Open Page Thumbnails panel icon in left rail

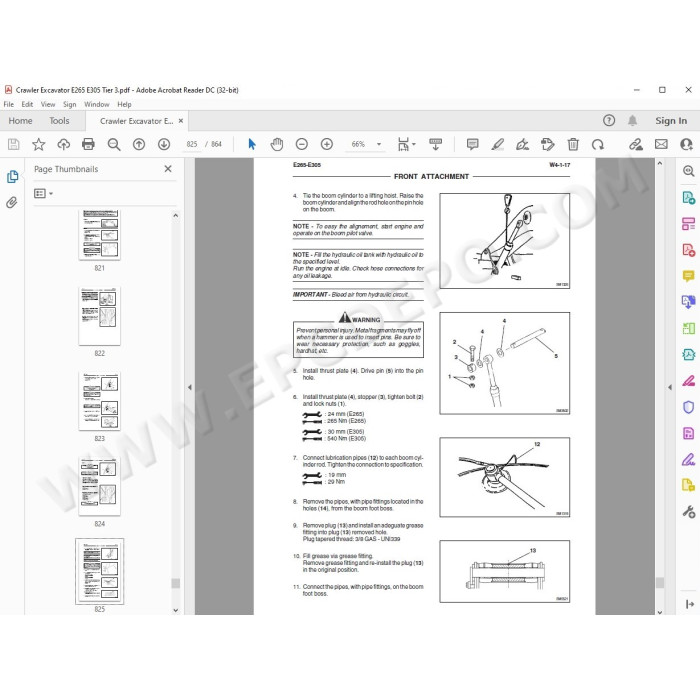pos(12,176)
